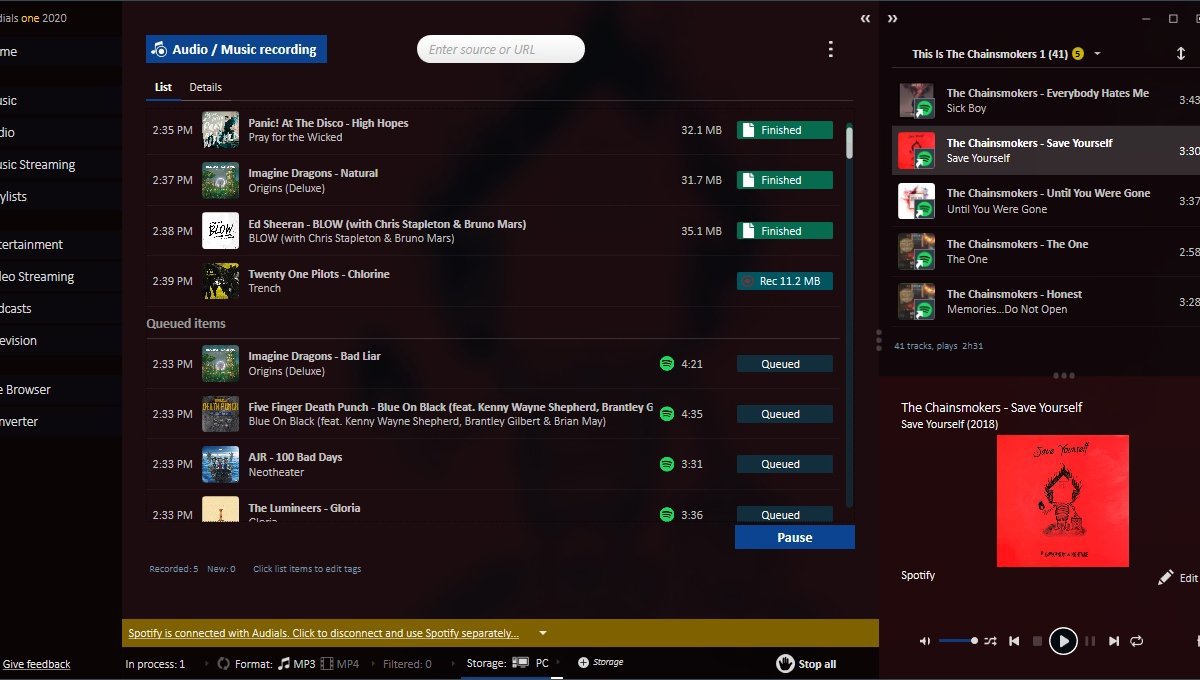Mute the player volume speaker
Image resolution: width=1200 pixels, height=680 pixels.
tap(925, 641)
